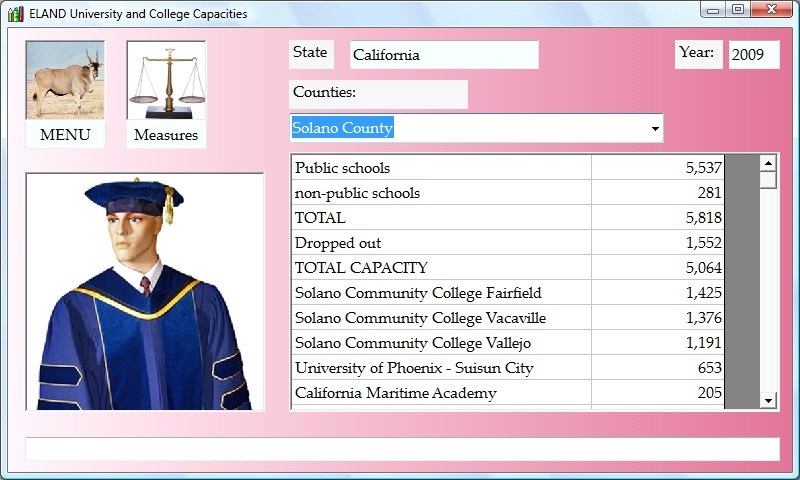Screen dimensions: 800x480
Task: Select University of Phoenix - Suisun City
Action: point(440,368)
